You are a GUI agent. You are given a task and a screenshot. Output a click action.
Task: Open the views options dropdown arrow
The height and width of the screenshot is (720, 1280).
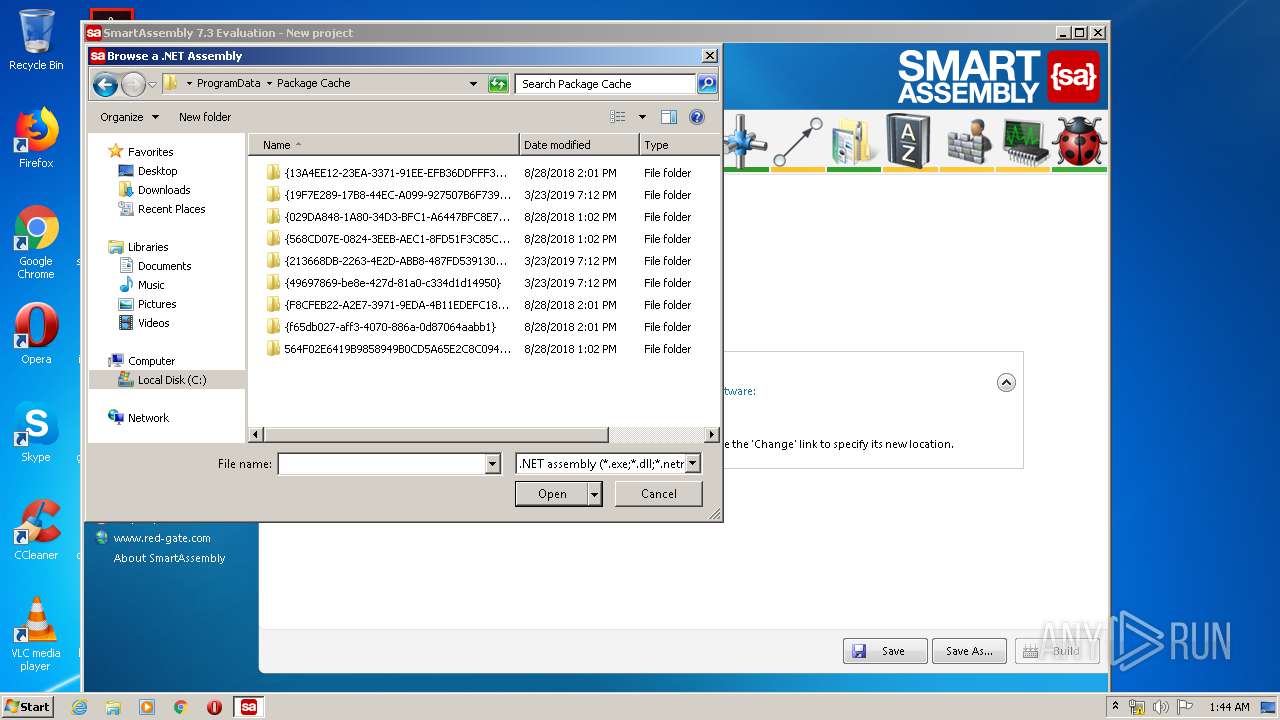coord(642,117)
